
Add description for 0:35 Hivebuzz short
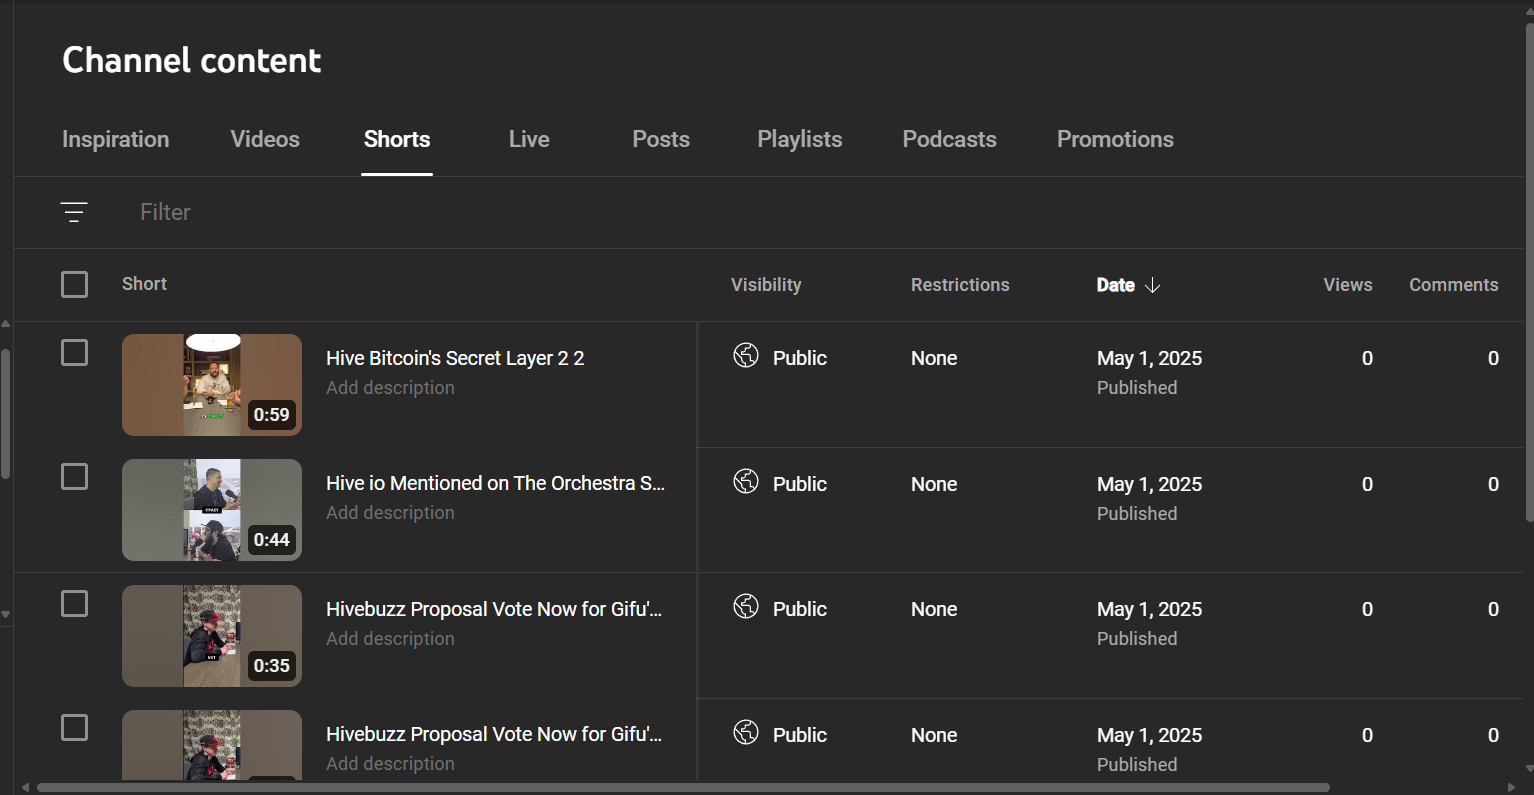(390, 639)
